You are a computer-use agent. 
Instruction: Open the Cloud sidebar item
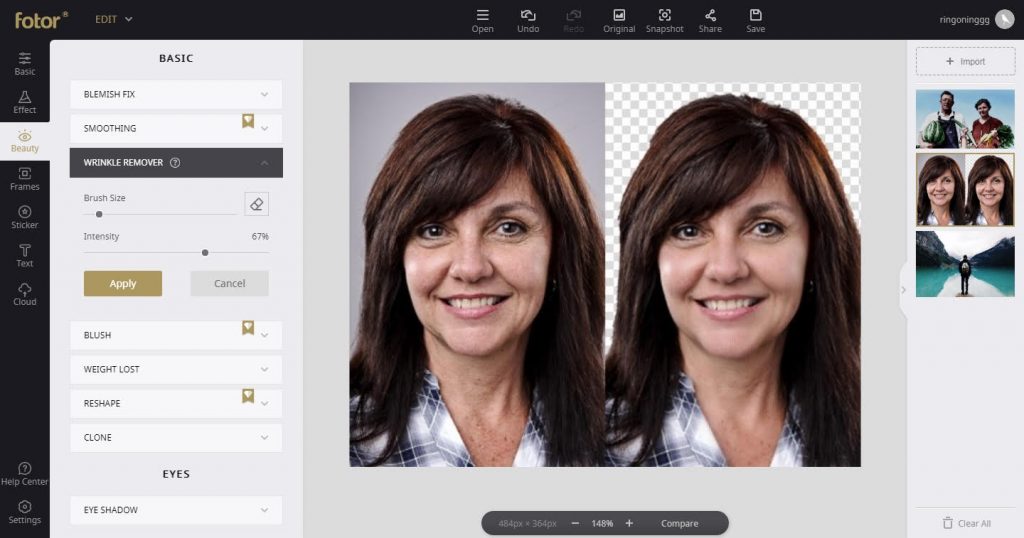(x=25, y=294)
